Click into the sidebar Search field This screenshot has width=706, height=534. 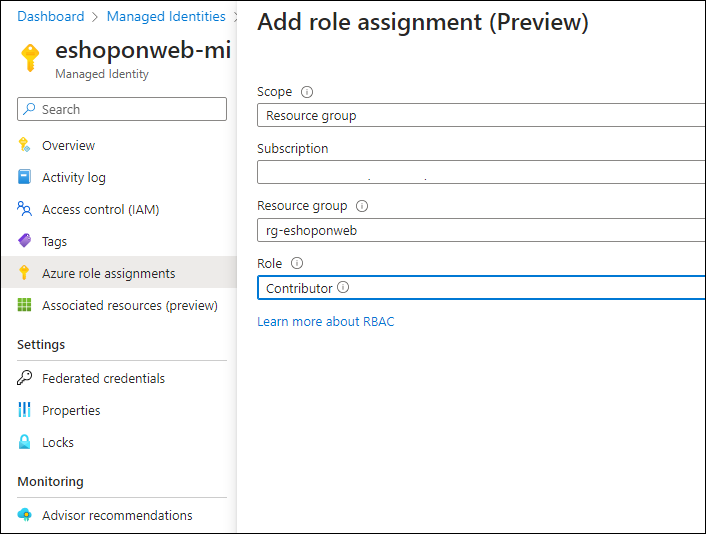(122, 109)
